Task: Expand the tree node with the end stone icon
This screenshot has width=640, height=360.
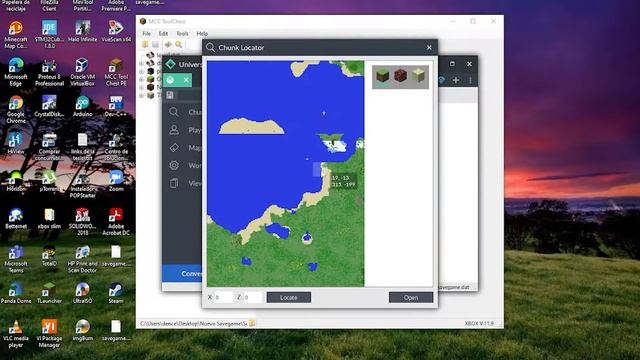Action: click(142, 95)
